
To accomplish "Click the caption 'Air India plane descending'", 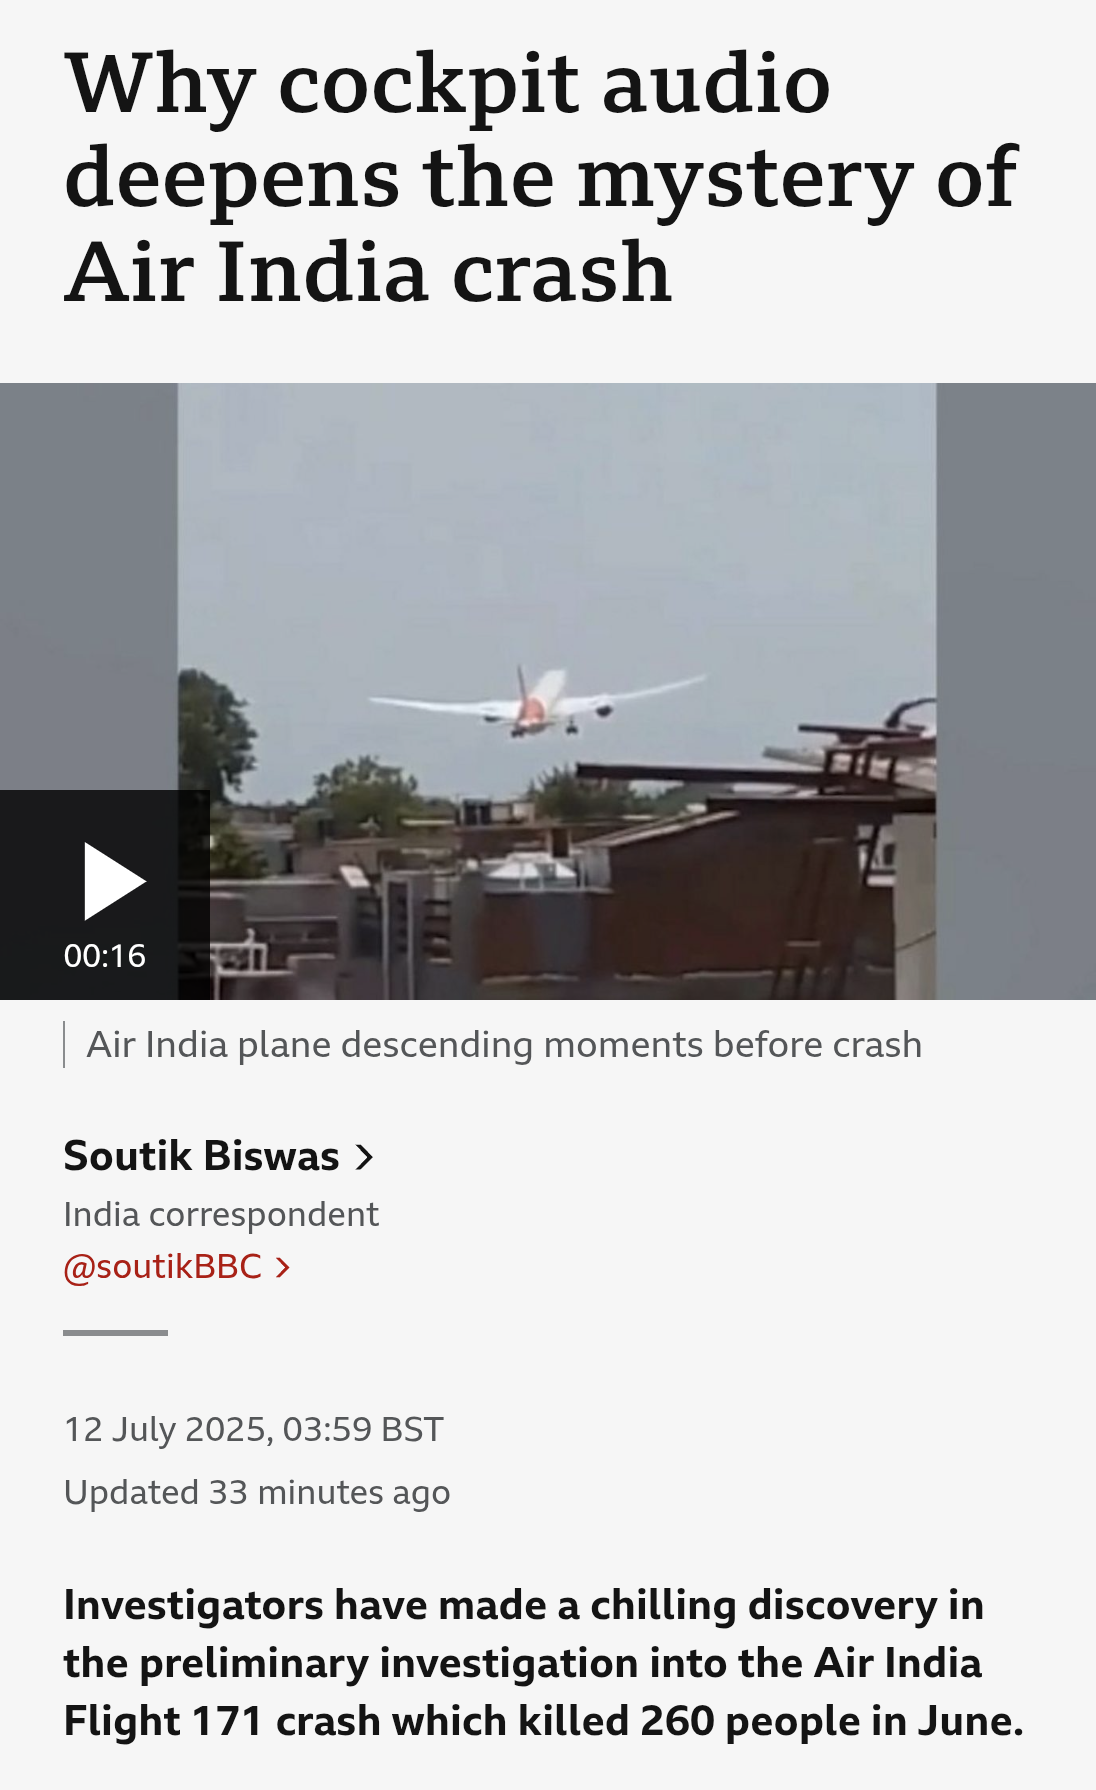I will coord(504,1045).
